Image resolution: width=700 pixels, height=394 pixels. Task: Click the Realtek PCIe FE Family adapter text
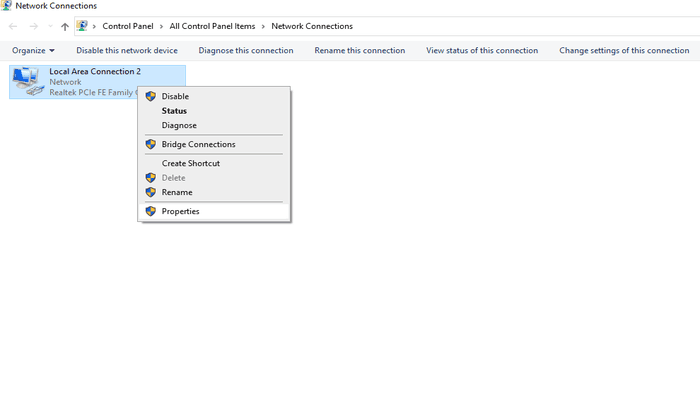tap(93, 92)
